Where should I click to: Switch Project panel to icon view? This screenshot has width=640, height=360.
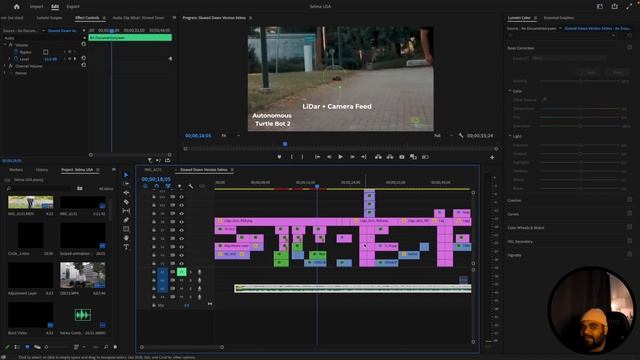click(x=27, y=347)
